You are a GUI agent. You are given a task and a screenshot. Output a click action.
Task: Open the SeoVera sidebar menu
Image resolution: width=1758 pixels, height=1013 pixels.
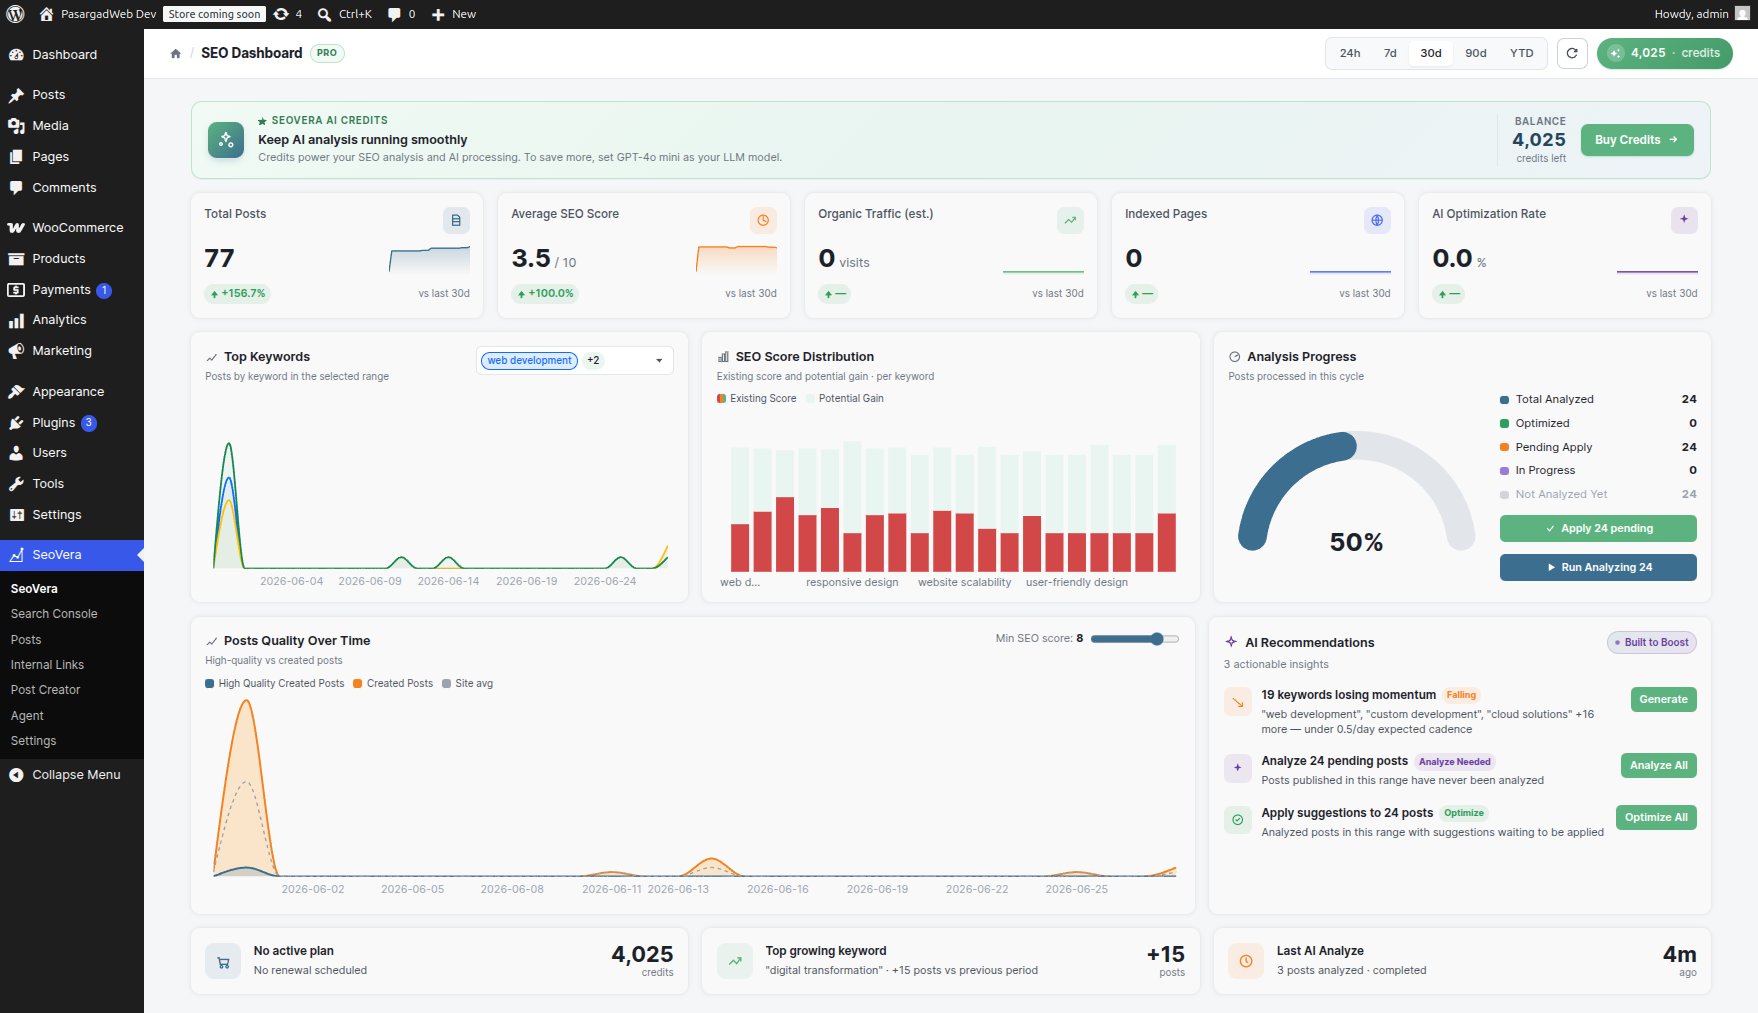72,555
